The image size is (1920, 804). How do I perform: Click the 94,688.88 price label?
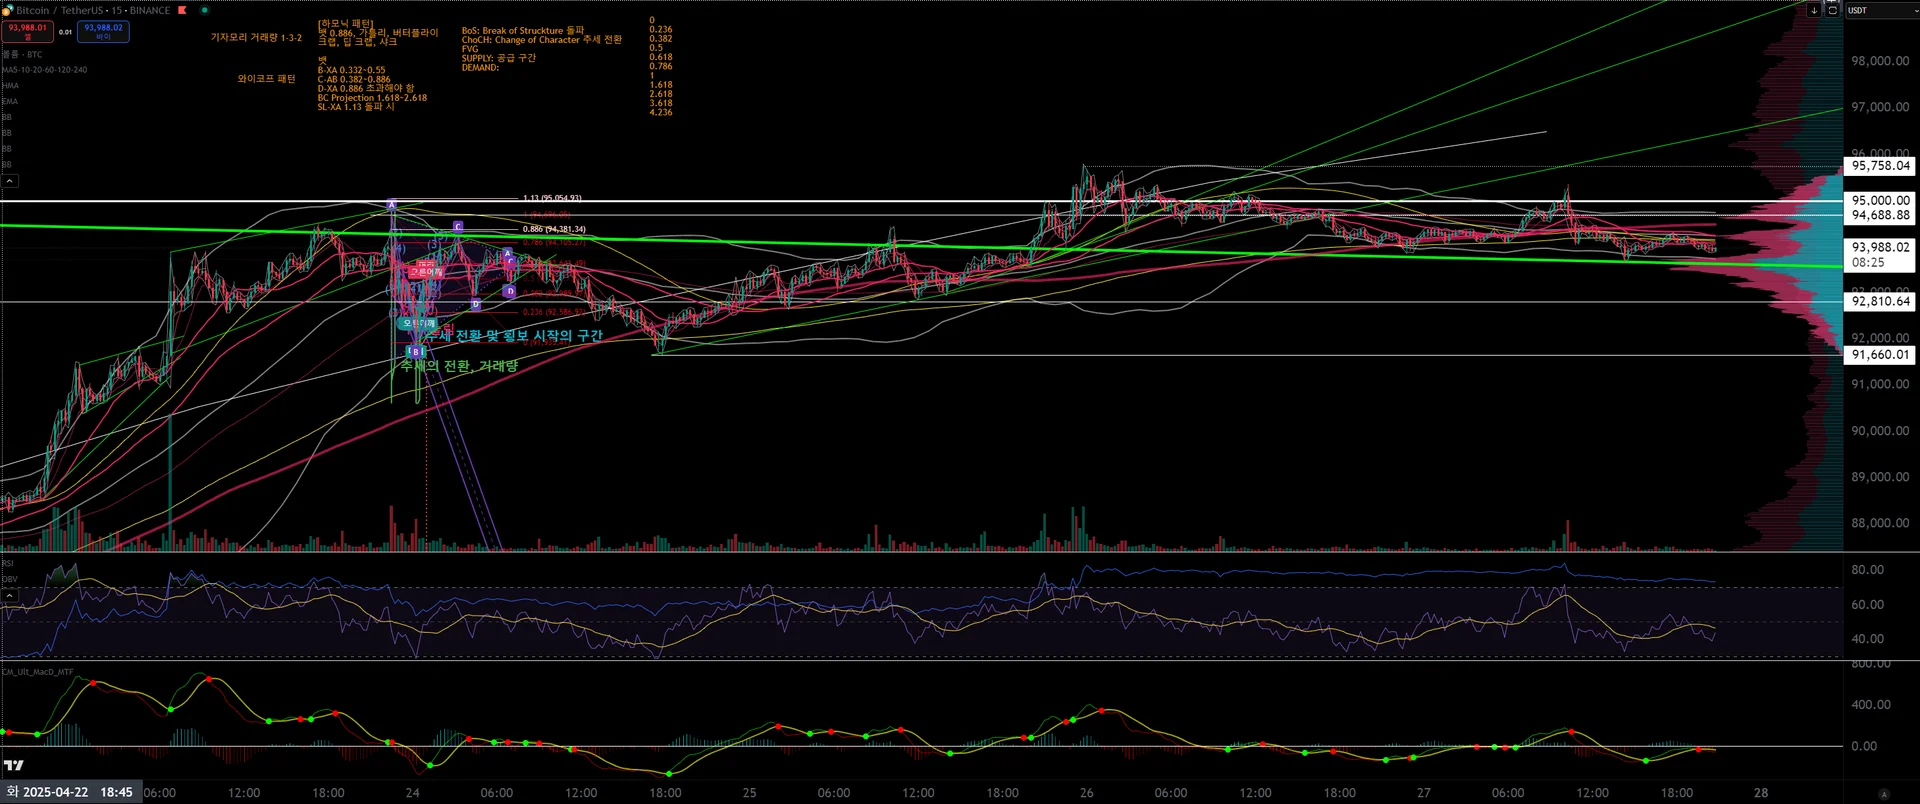click(1880, 215)
